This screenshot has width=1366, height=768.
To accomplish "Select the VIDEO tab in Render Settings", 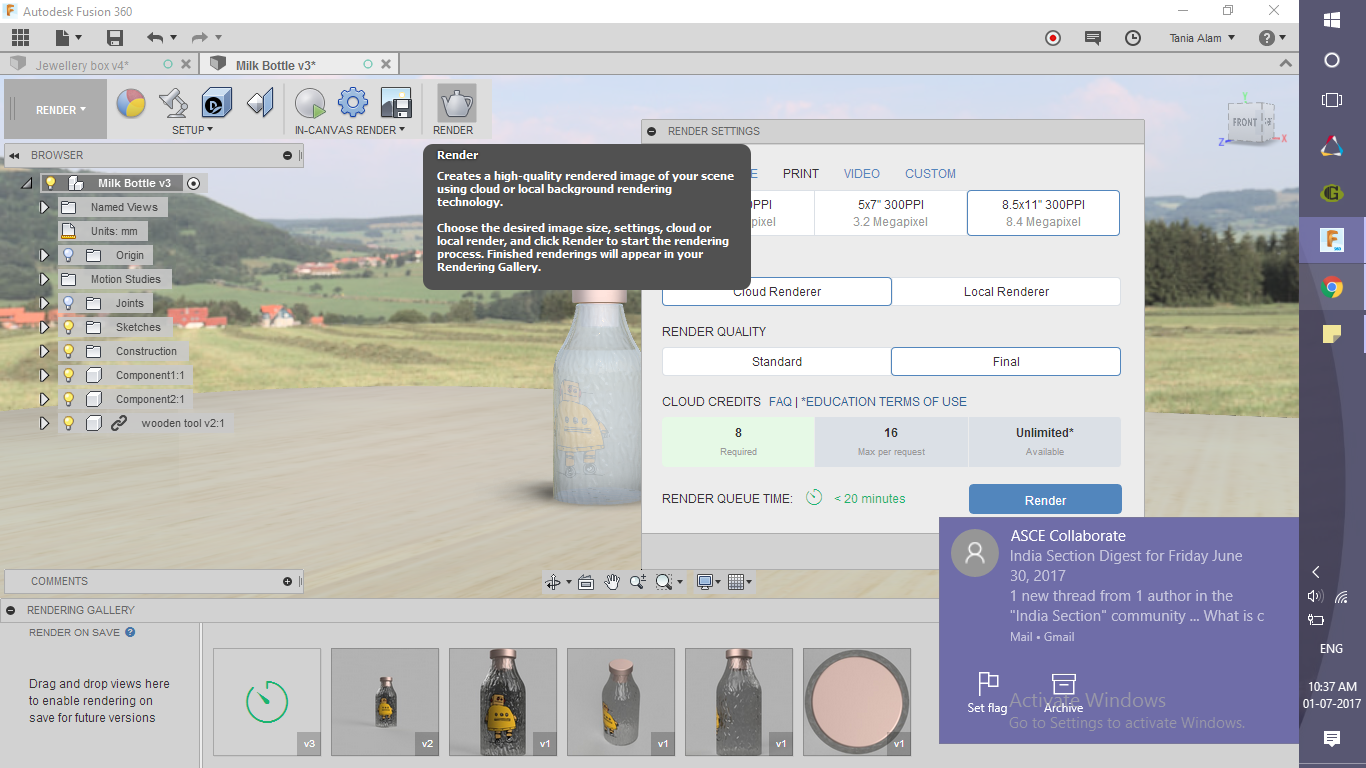I will [862, 173].
